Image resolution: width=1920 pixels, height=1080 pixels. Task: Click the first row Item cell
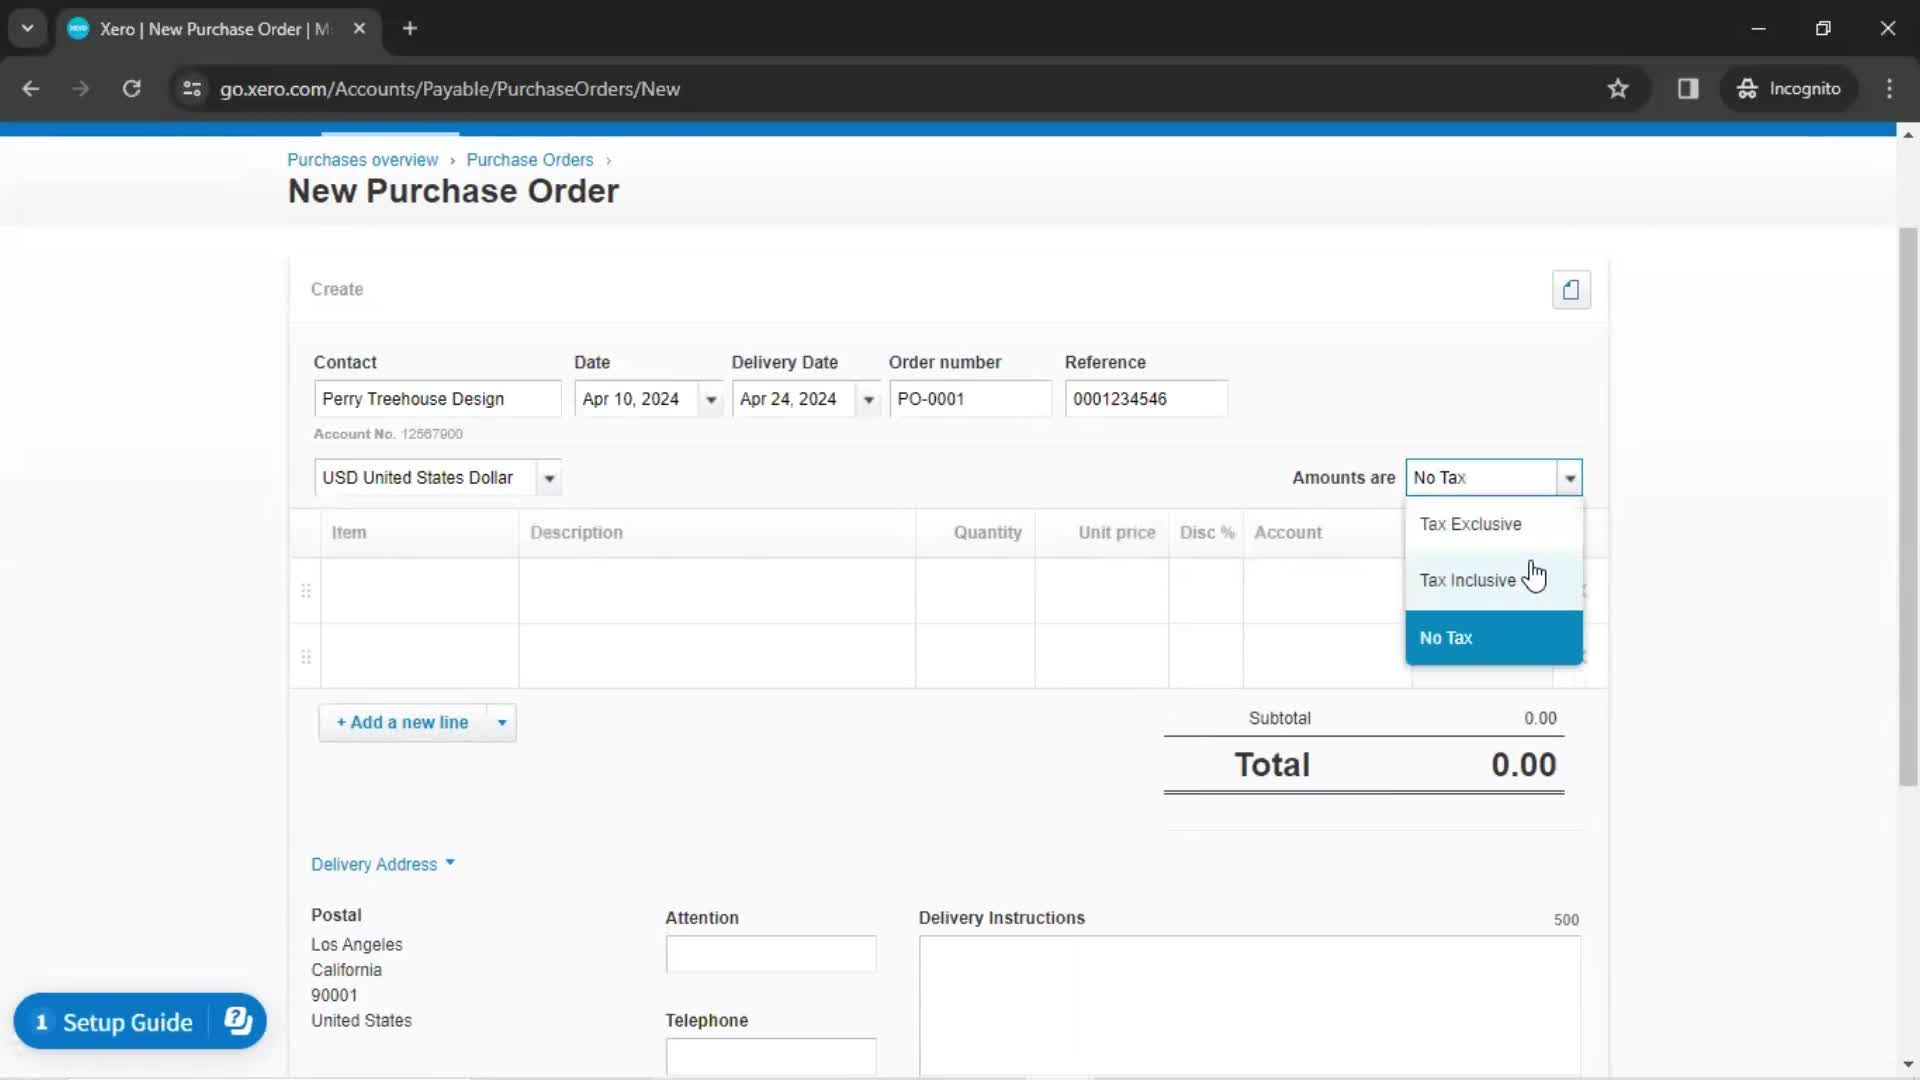419,591
